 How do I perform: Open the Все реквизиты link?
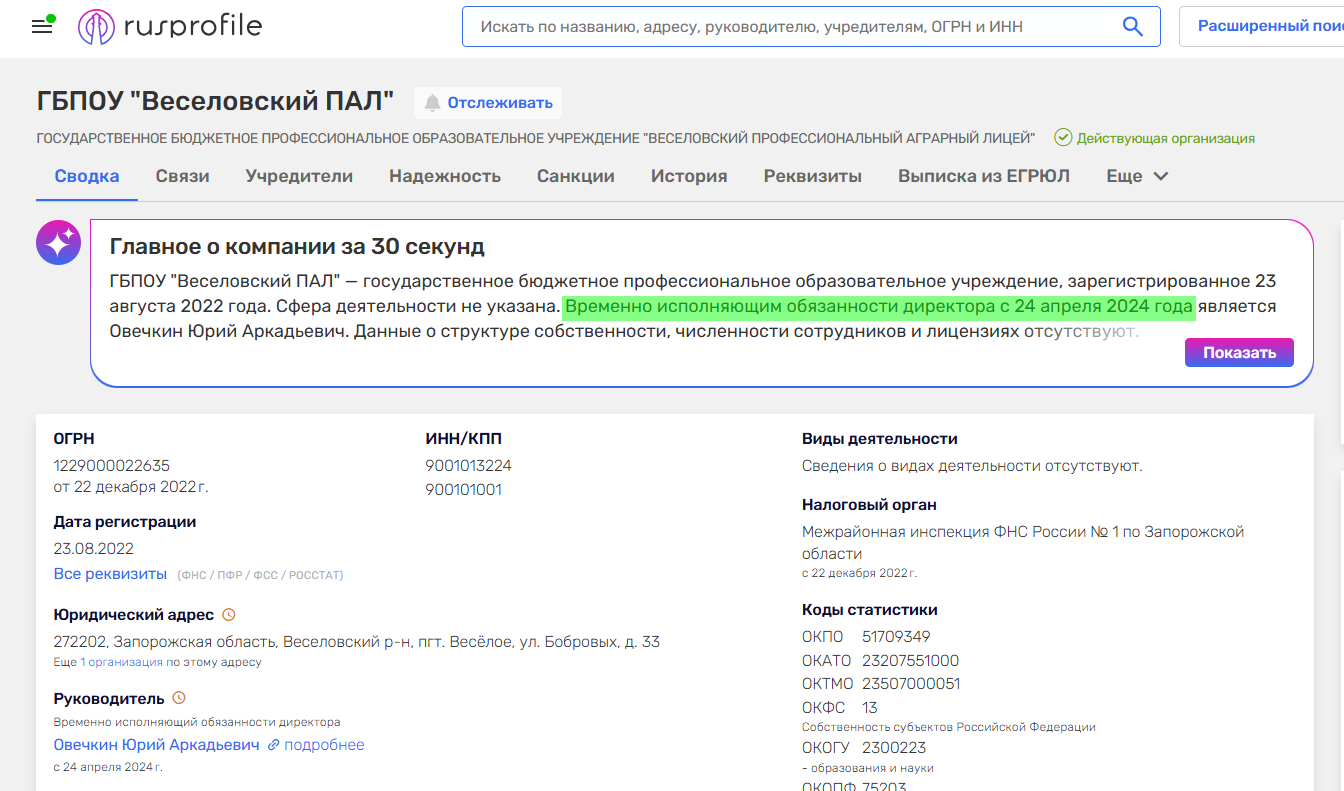[110, 574]
